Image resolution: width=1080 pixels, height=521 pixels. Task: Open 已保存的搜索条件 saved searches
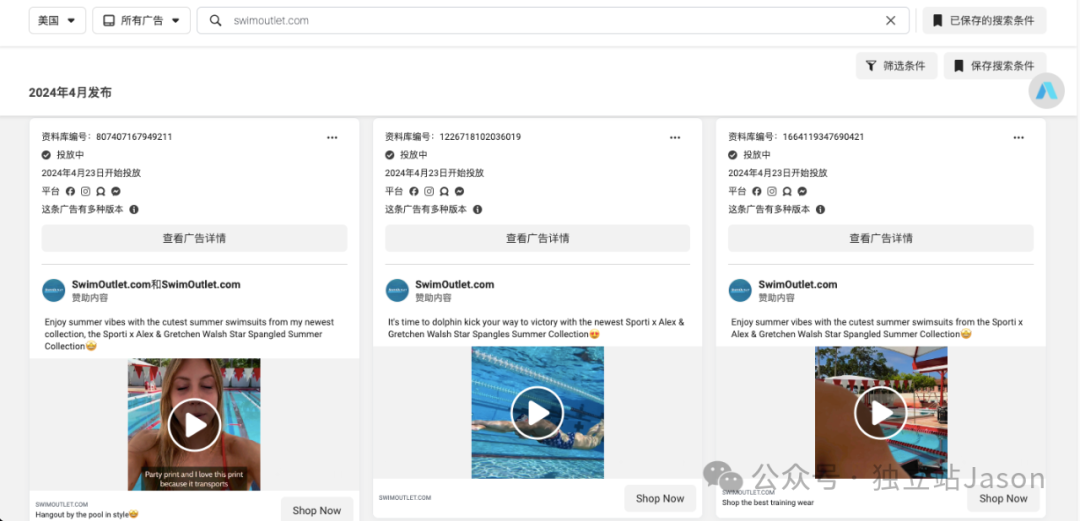tap(984, 21)
